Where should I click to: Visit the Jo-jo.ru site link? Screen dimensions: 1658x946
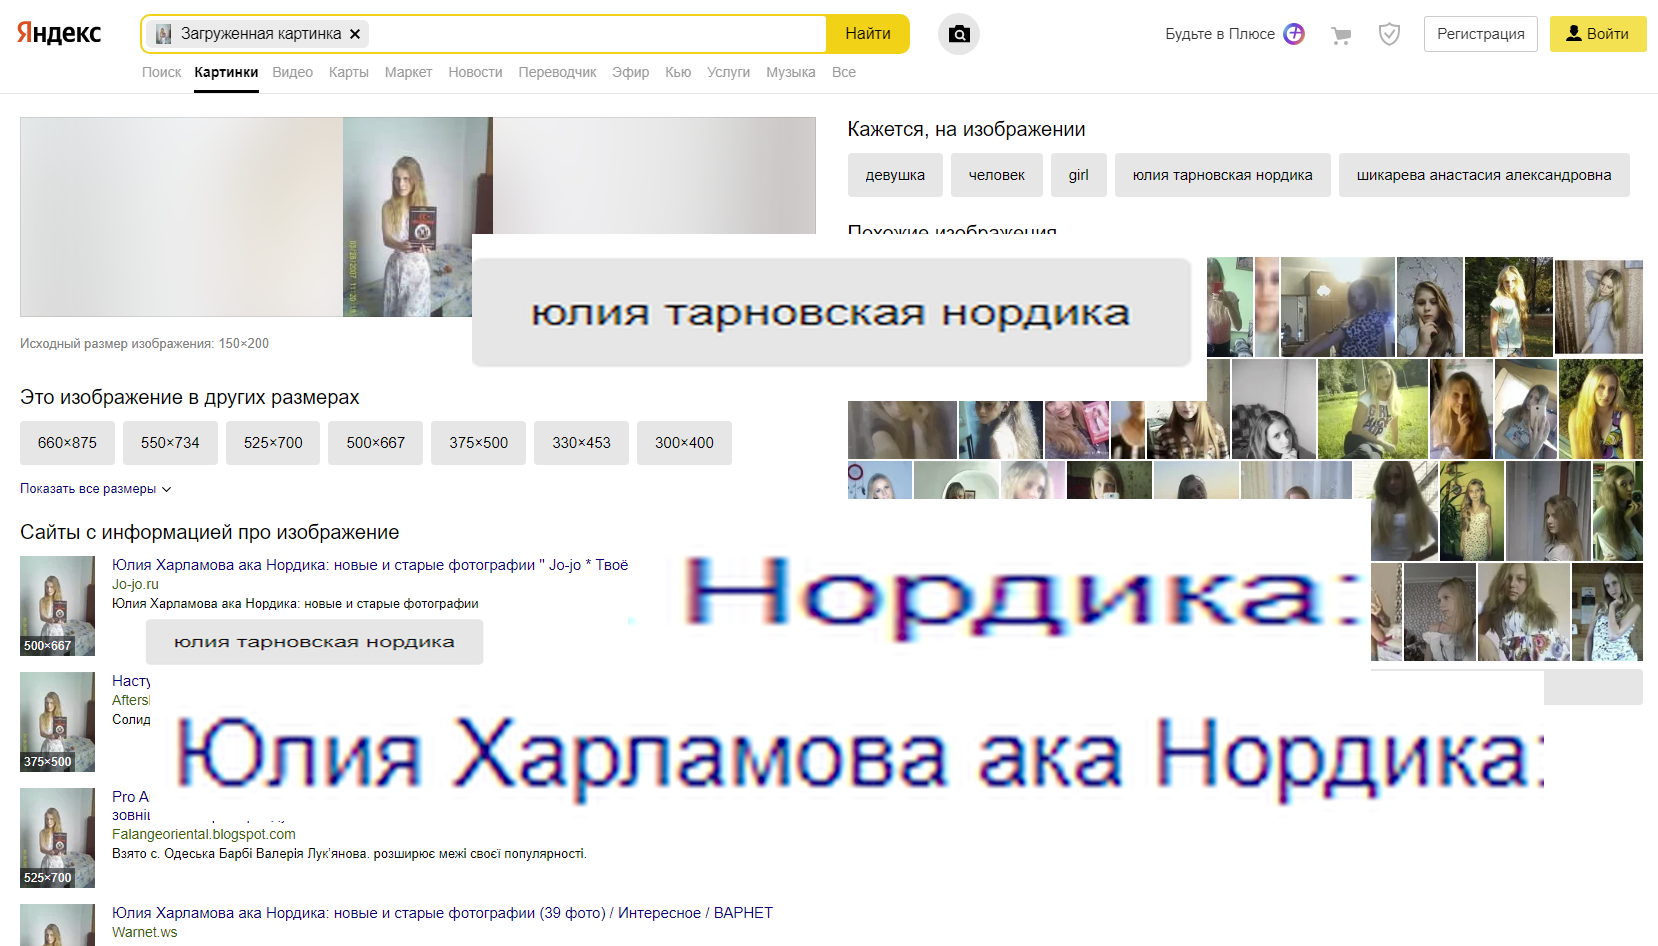tap(135, 585)
